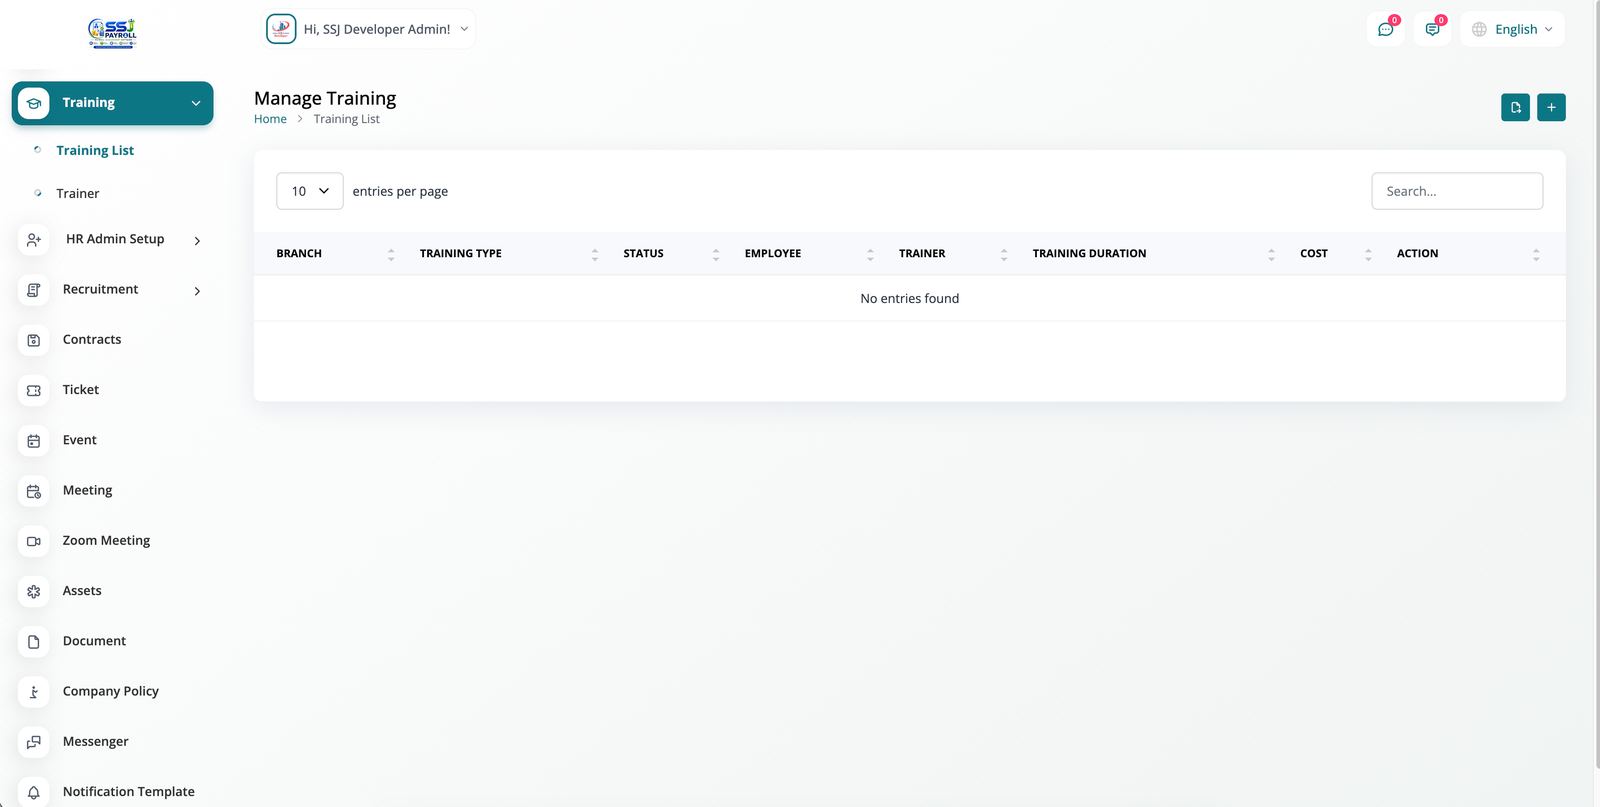1600x807 pixels.
Task: Click the Notification Template bell icon
Action: pos(34,792)
